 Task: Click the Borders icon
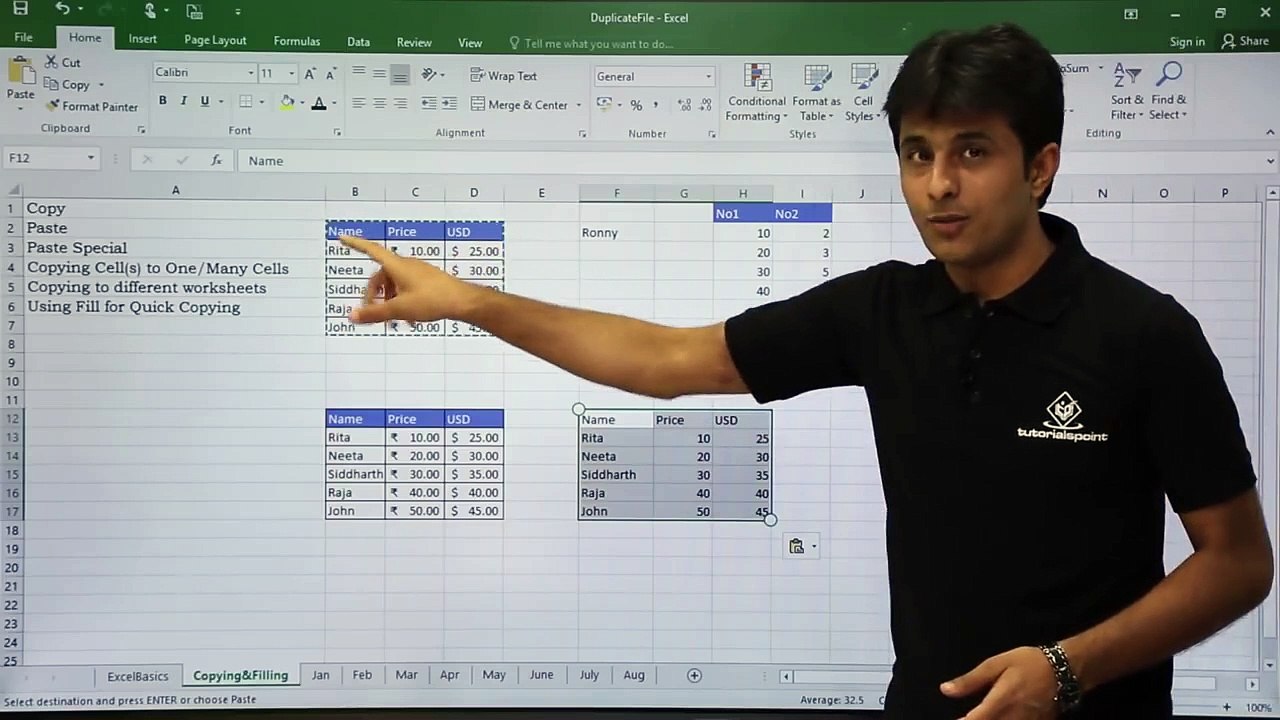click(246, 102)
